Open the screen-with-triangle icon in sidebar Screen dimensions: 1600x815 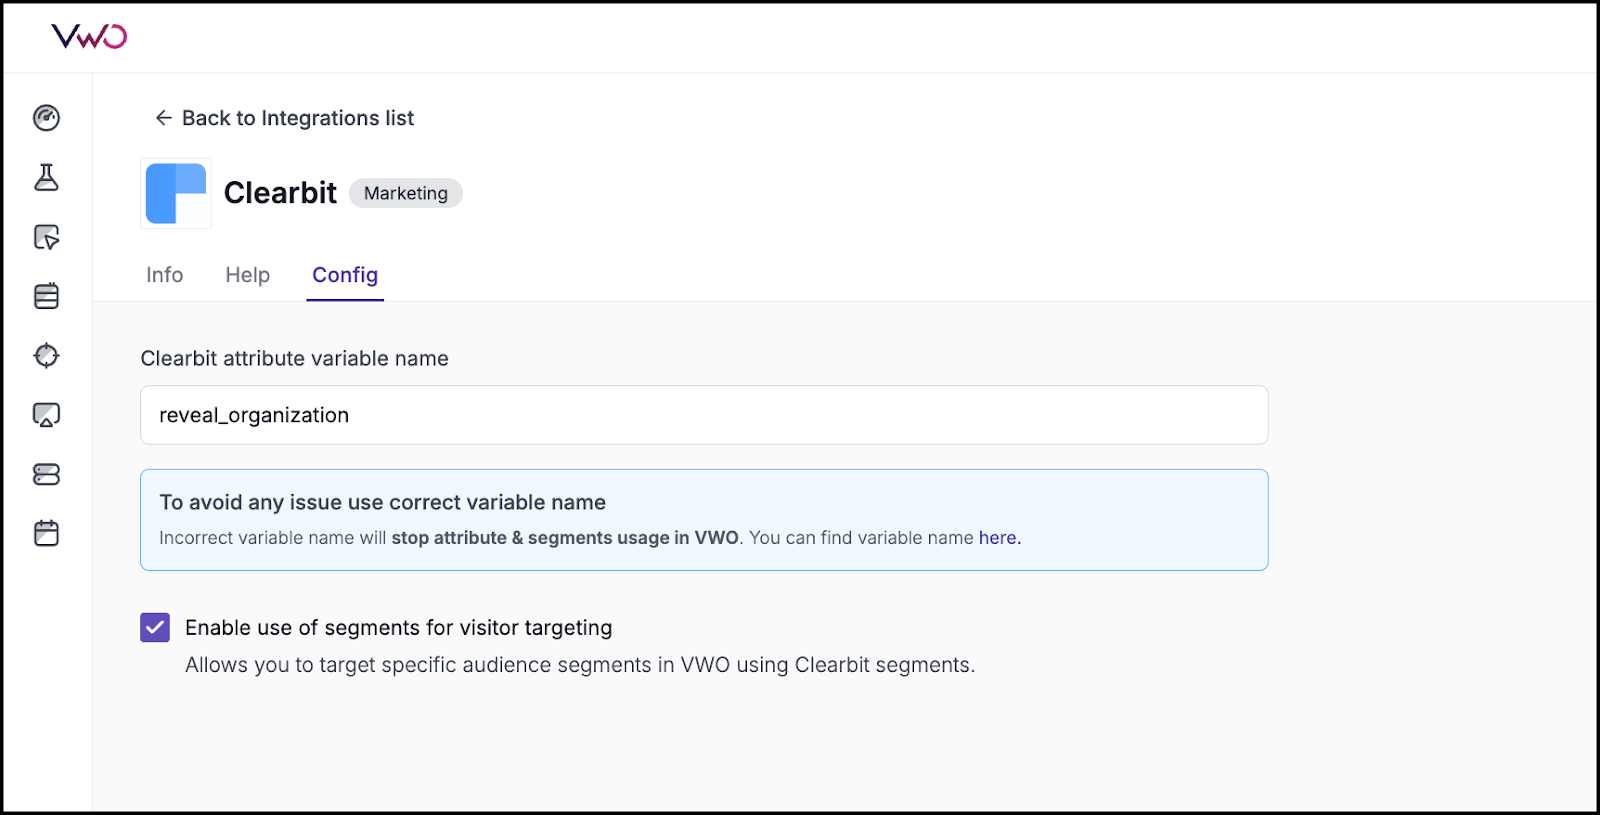coord(46,415)
